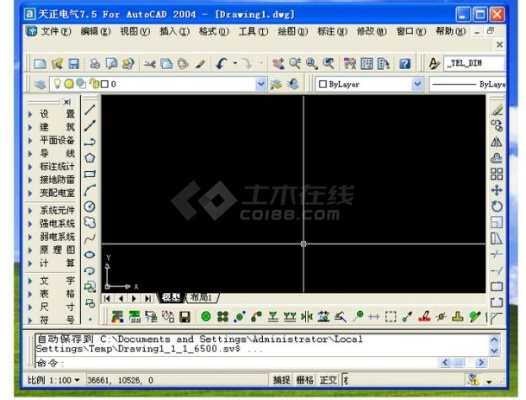Click the ByLayer linetype selector
The height and width of the screenshot is (400, 526).
click(467, 84)
